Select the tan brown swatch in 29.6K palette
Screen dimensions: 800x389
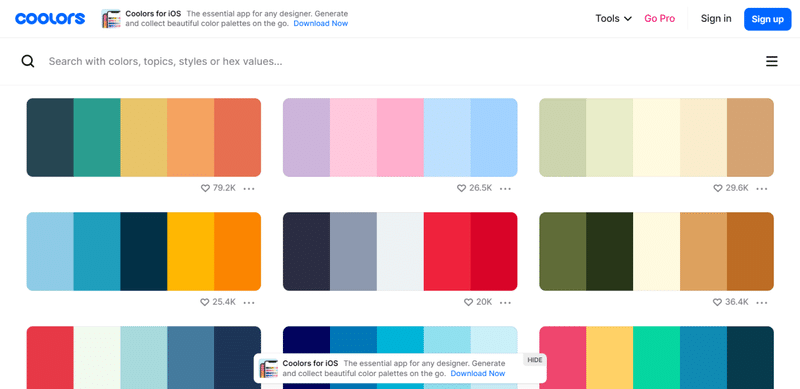750,137
